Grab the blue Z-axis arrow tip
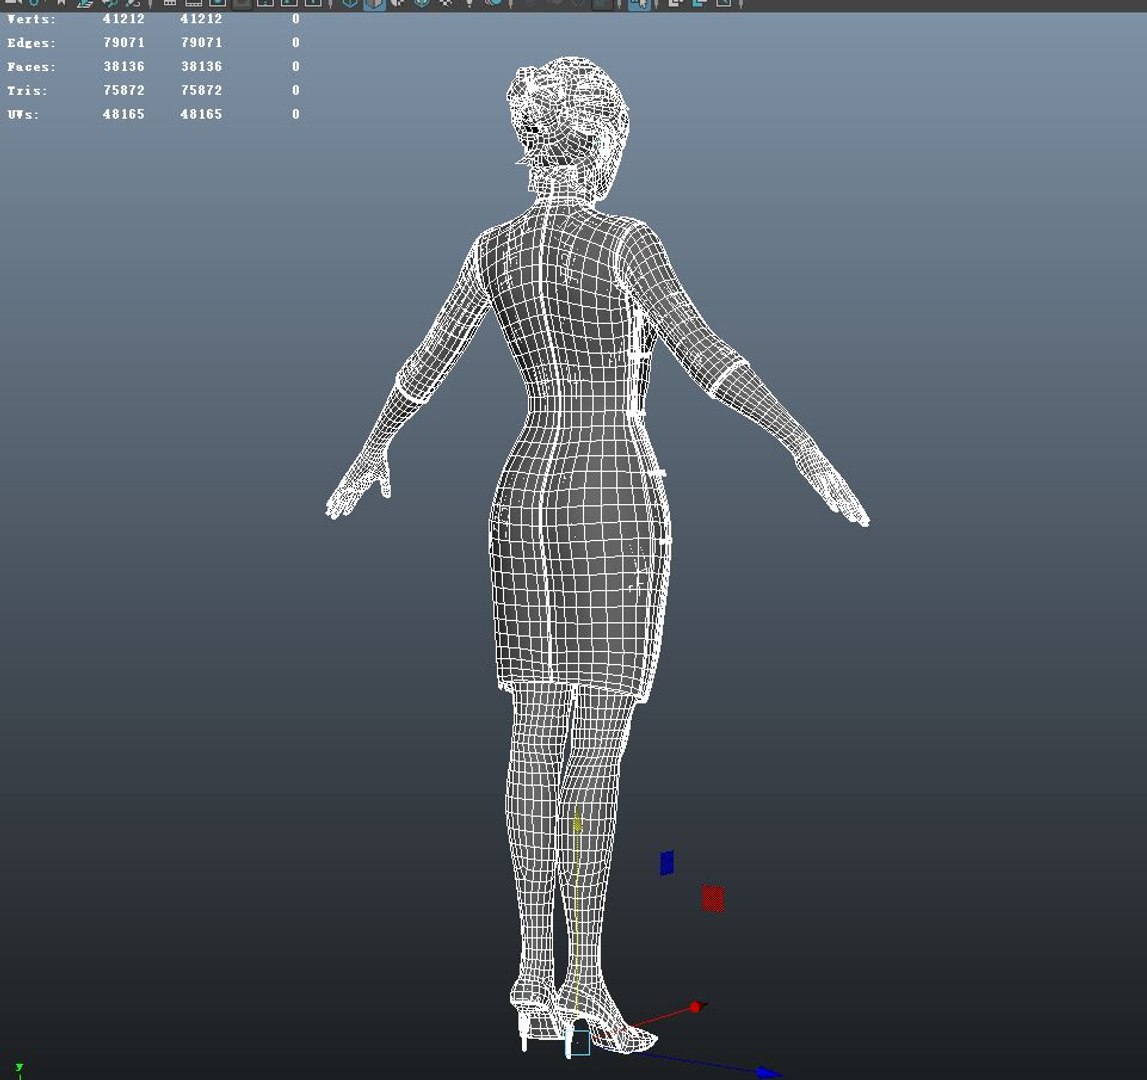The width and height of the screenshot is (1147, 1080). pyautogui.click(x=770, y=1073)
